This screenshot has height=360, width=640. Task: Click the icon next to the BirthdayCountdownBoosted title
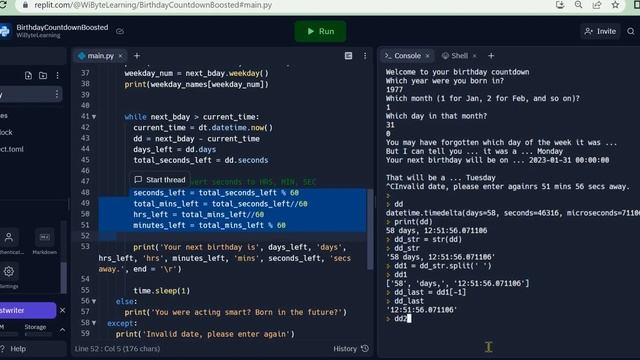[x=120, y=31]
